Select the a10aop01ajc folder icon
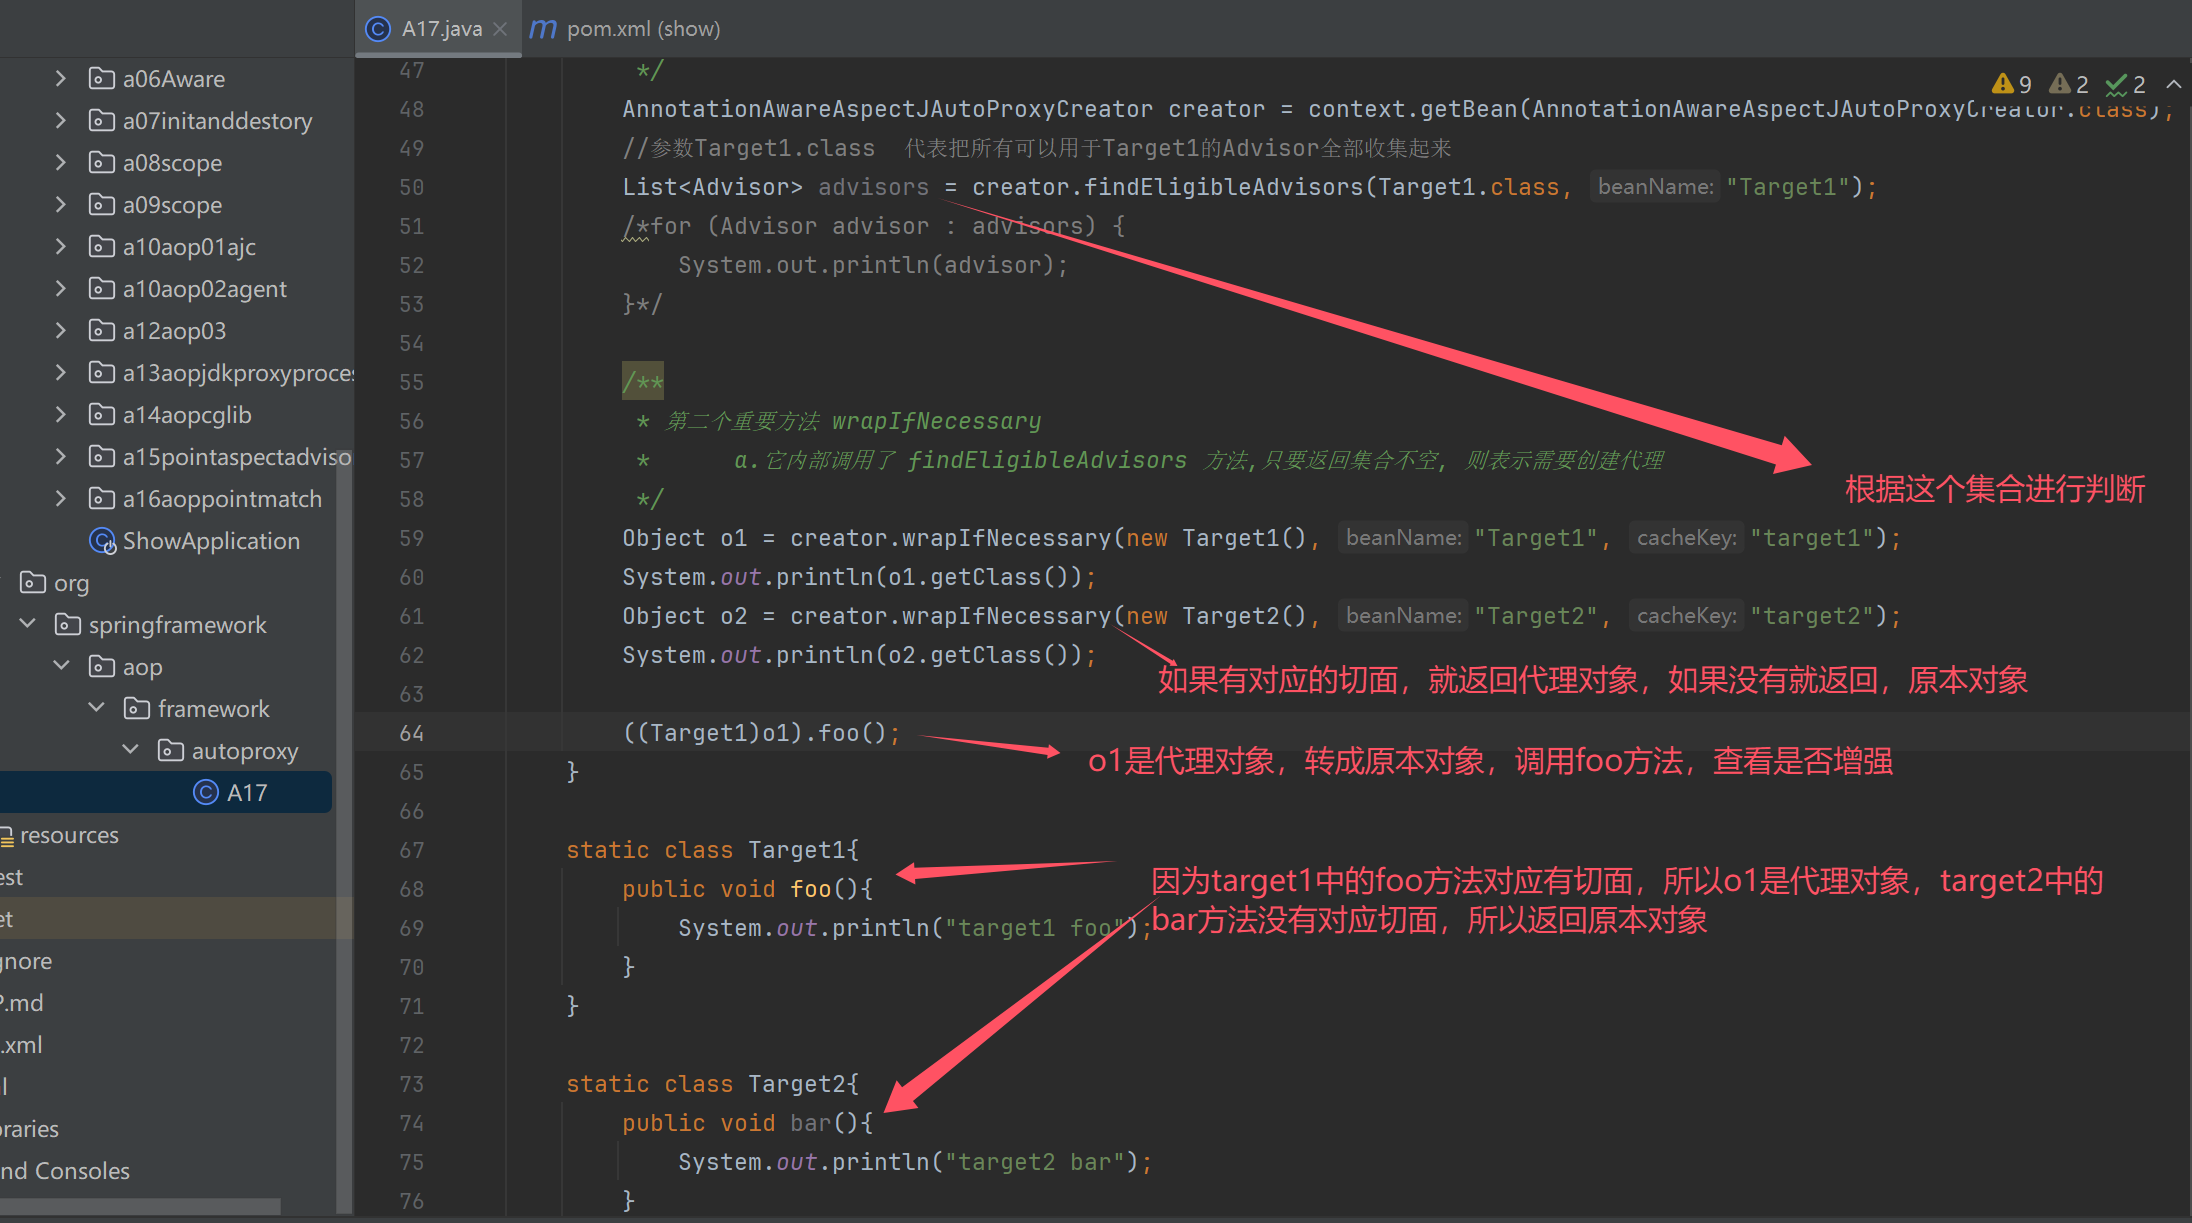Viewport: 2192px width, 1223px height. pyautogui.click(x=101, y=246)
